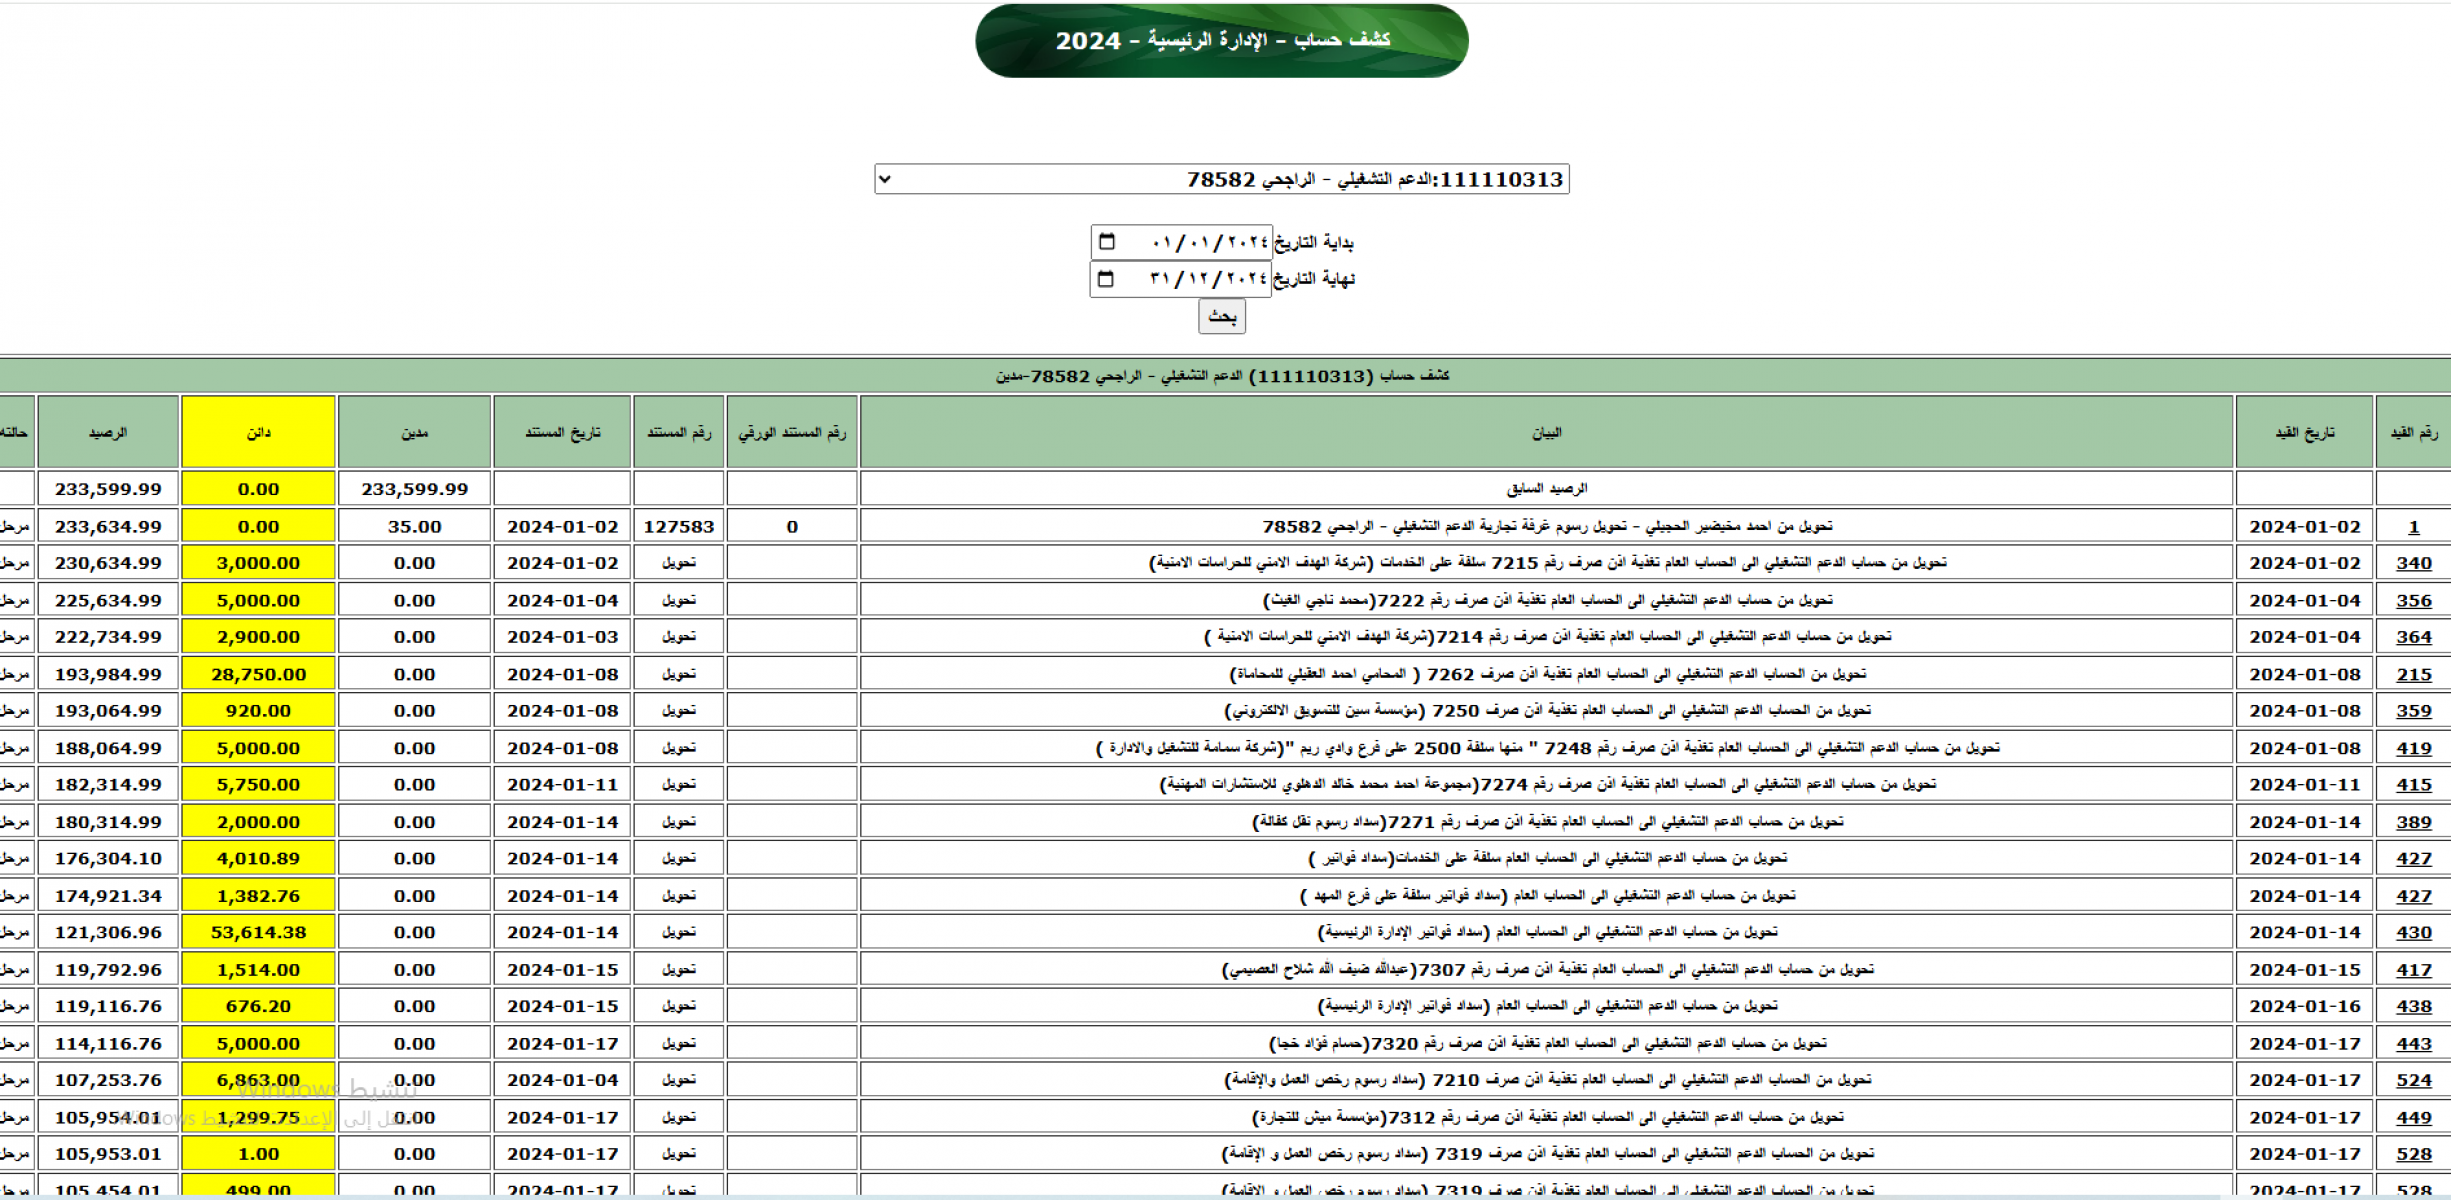The image size is (2451, 1200).
Task: Click the description column header
Action: 1546,432
